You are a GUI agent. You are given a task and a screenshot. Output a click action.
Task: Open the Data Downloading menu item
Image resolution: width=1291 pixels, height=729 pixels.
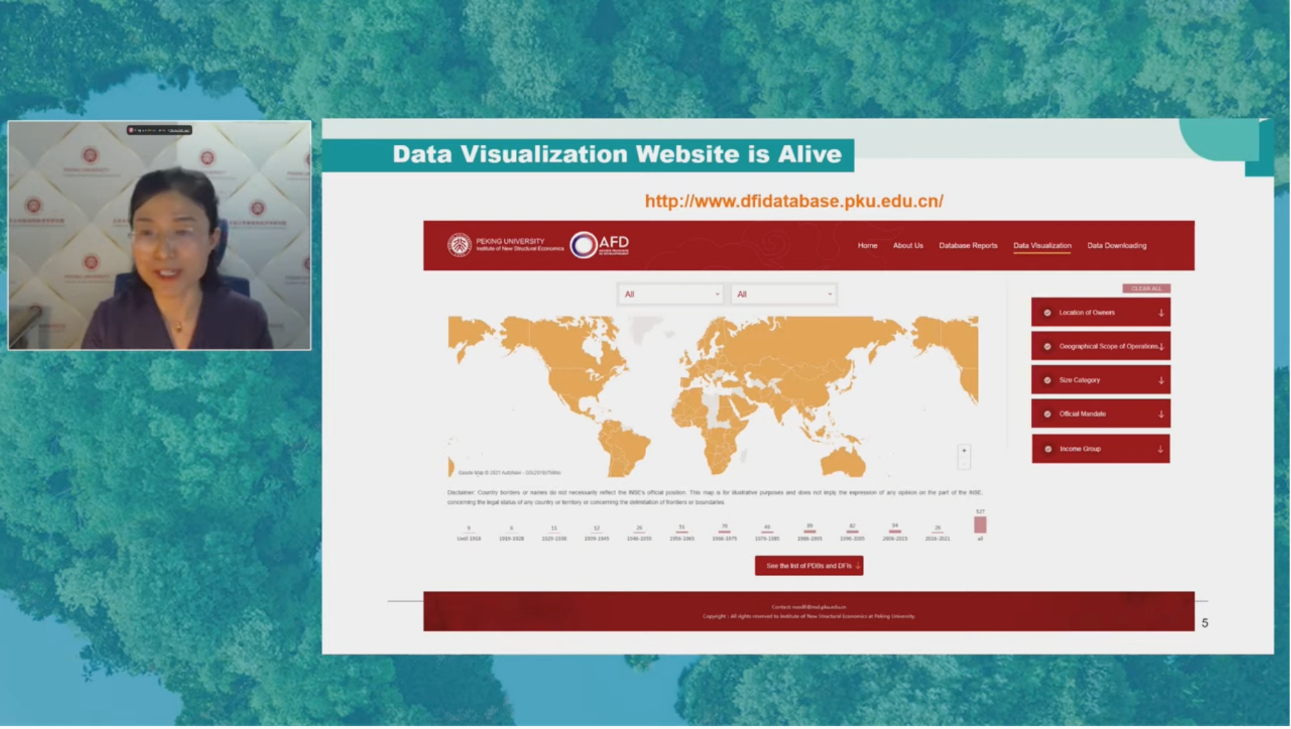pos(1116,246)
